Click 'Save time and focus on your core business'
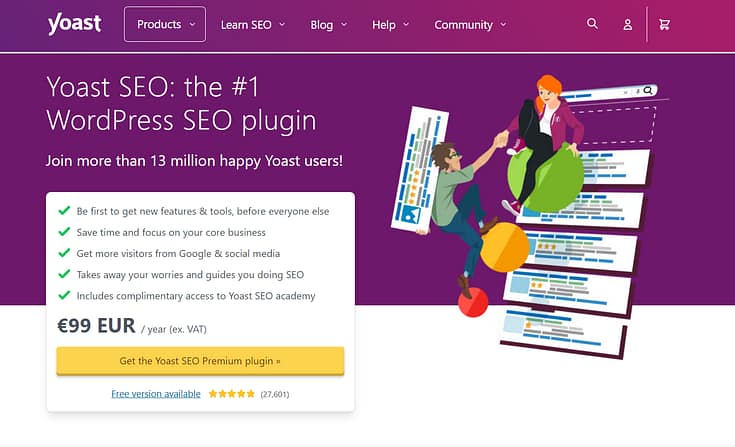This screenshot has height=447, width=735. [x=171, y=232]
